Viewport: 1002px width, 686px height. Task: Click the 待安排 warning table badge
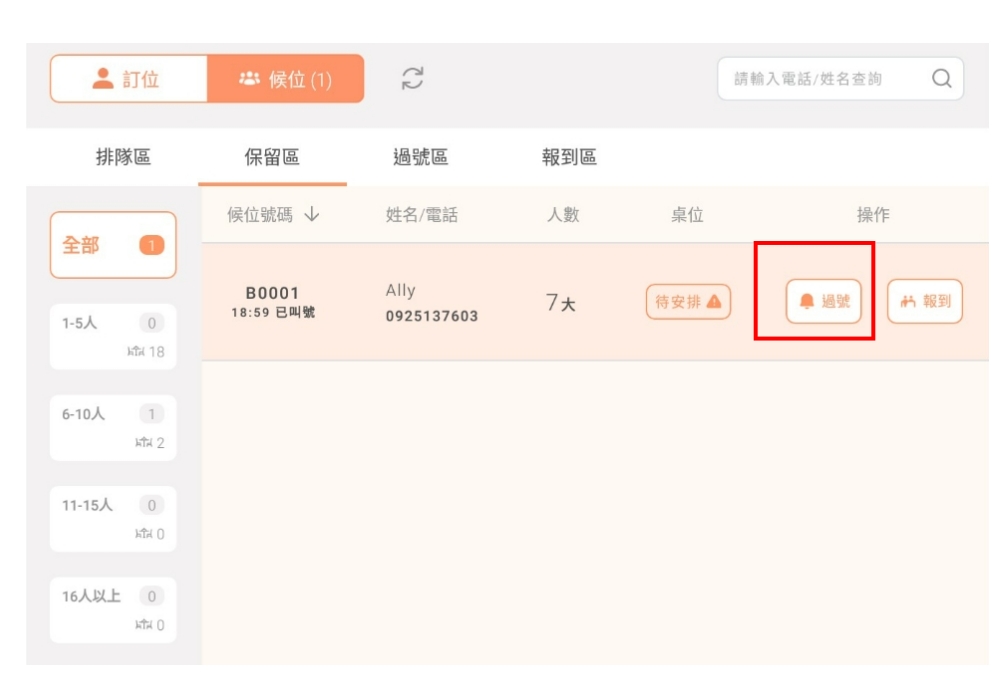688,302
